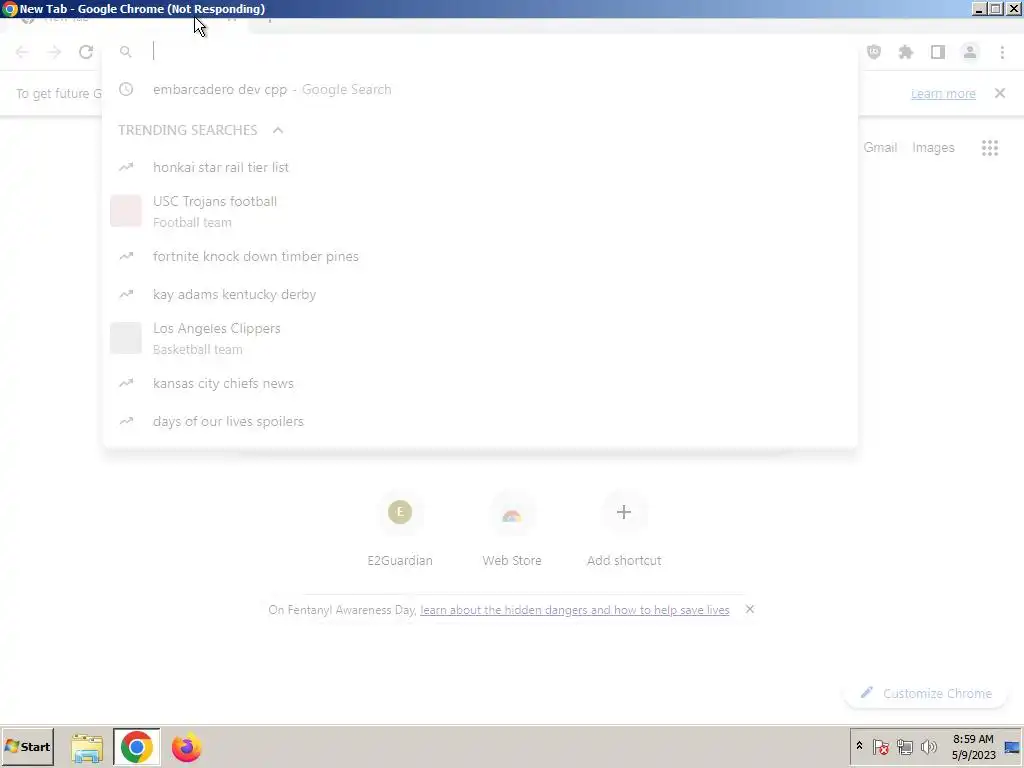Open the profile avatar menu
Screen dimensions: 1024x768
(x=970, y=52)
